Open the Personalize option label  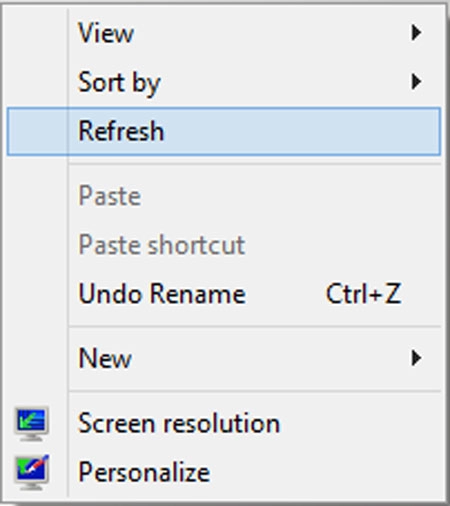(144, 472)
